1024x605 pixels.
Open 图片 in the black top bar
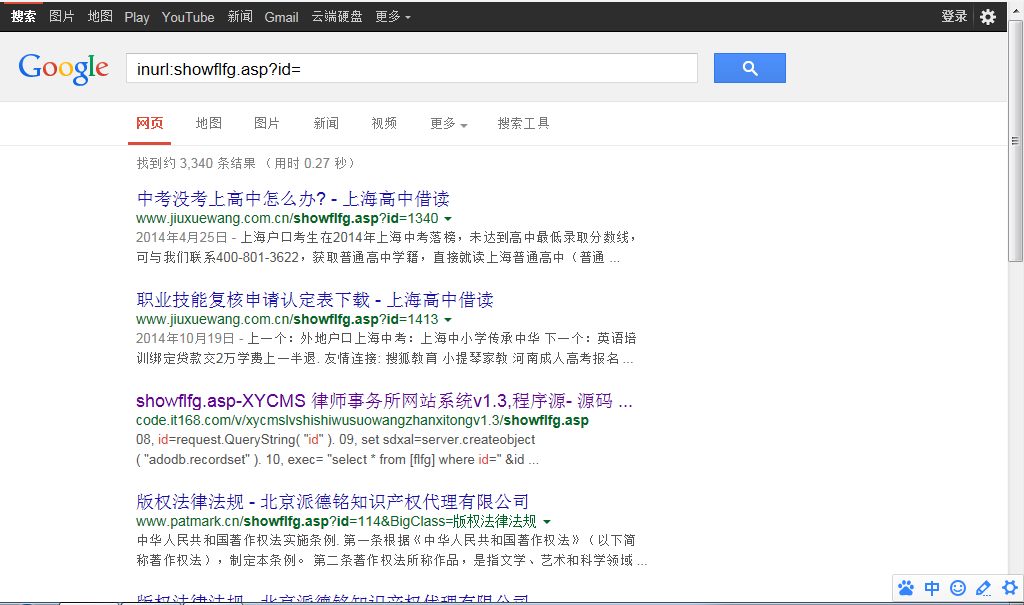pyautogui.click(x=62, y=17)
